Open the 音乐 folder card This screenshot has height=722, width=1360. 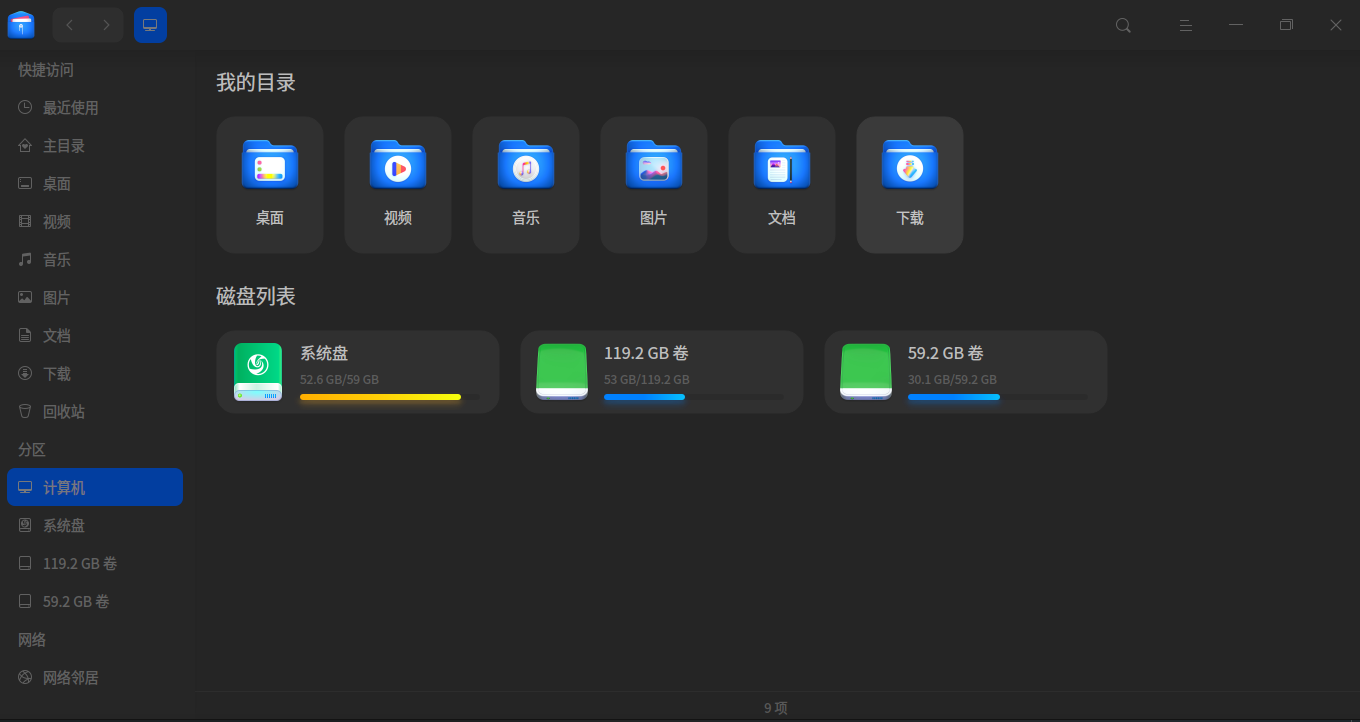526,185
